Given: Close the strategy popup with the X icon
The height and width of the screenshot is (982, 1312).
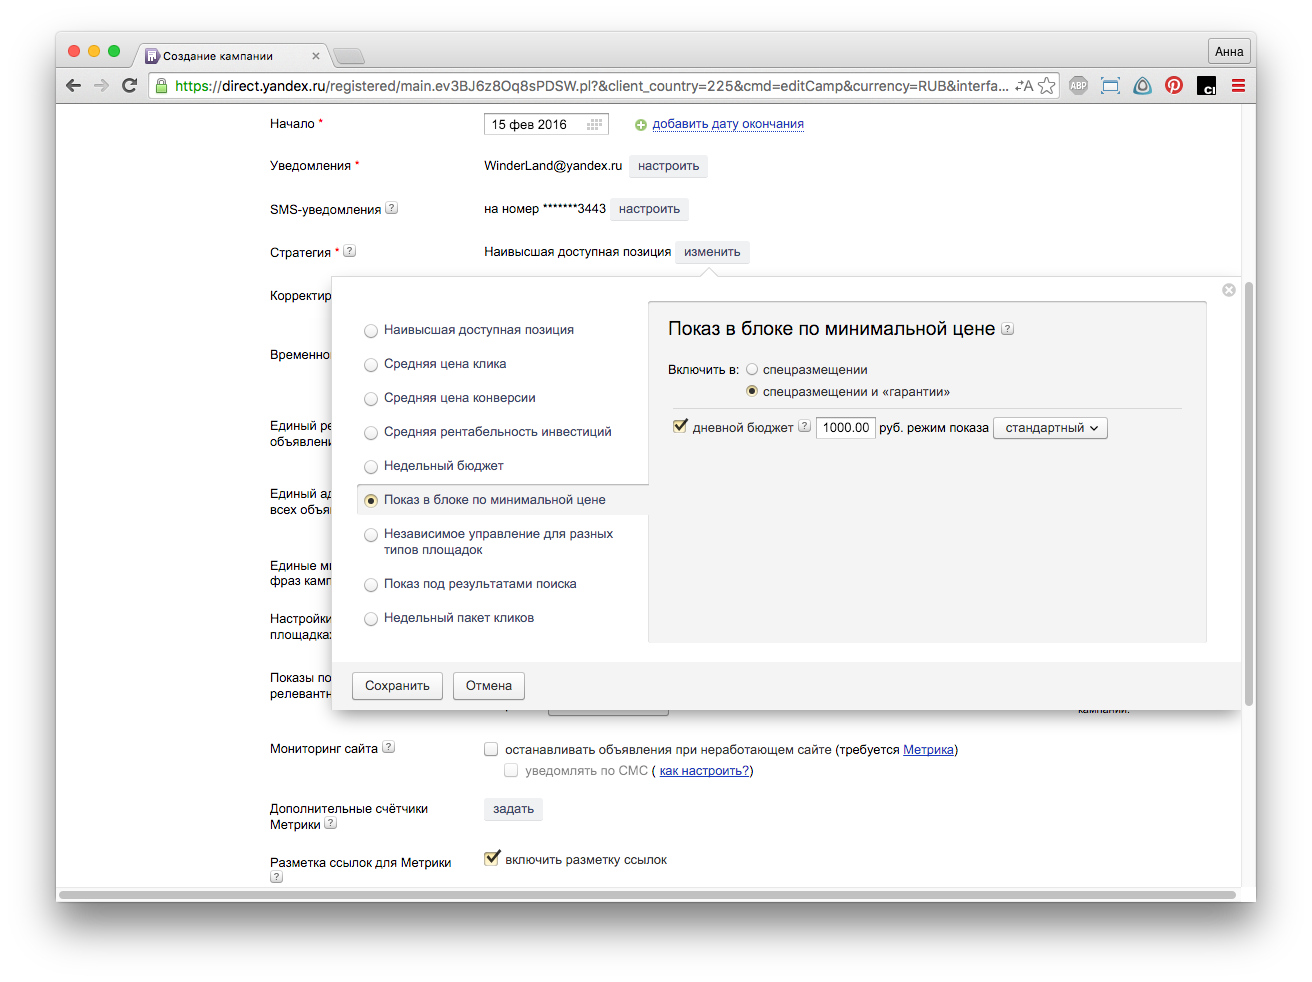Looking at the screenshot, I should pos(1229,290).
